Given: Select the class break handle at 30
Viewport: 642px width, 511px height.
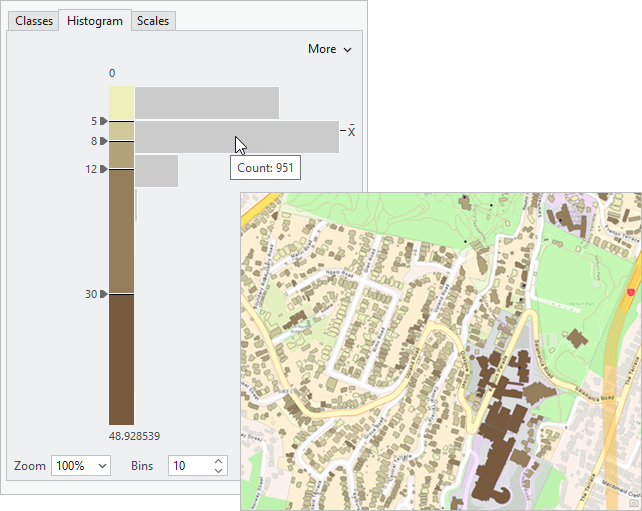Looking at the screenshot, I should click(x=104, y=294).
